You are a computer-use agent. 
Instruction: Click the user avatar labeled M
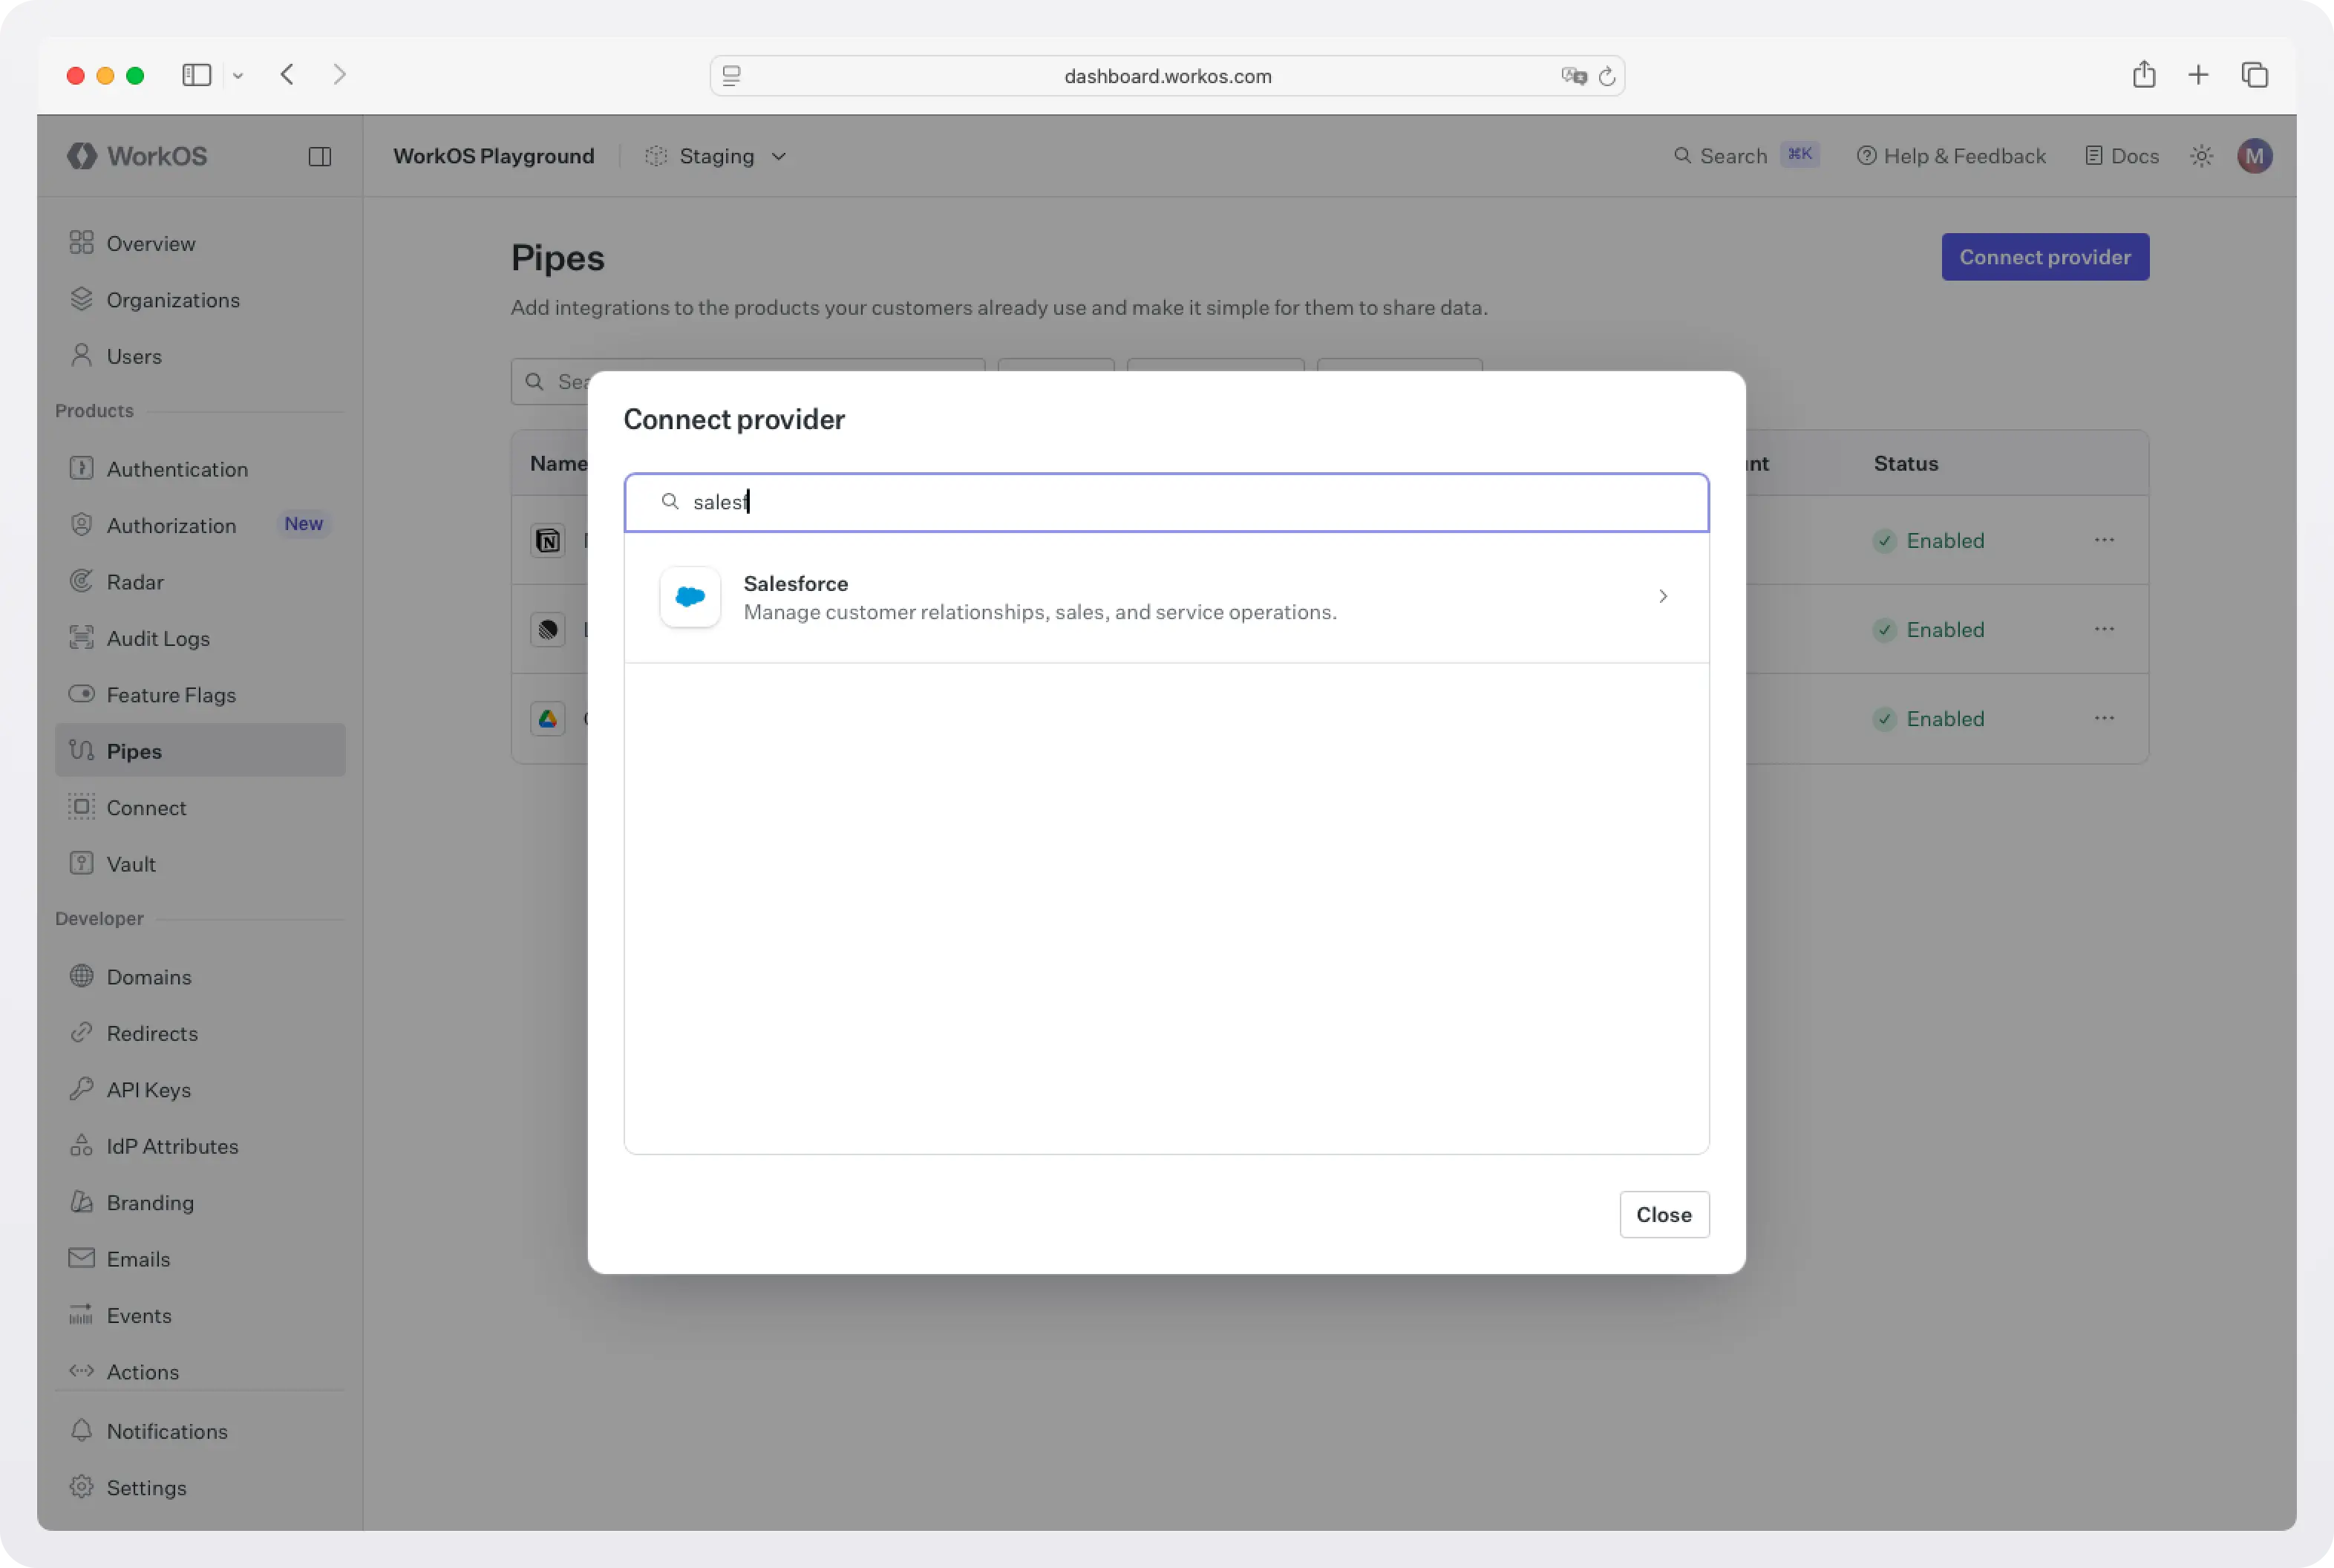coord(2255,155)
